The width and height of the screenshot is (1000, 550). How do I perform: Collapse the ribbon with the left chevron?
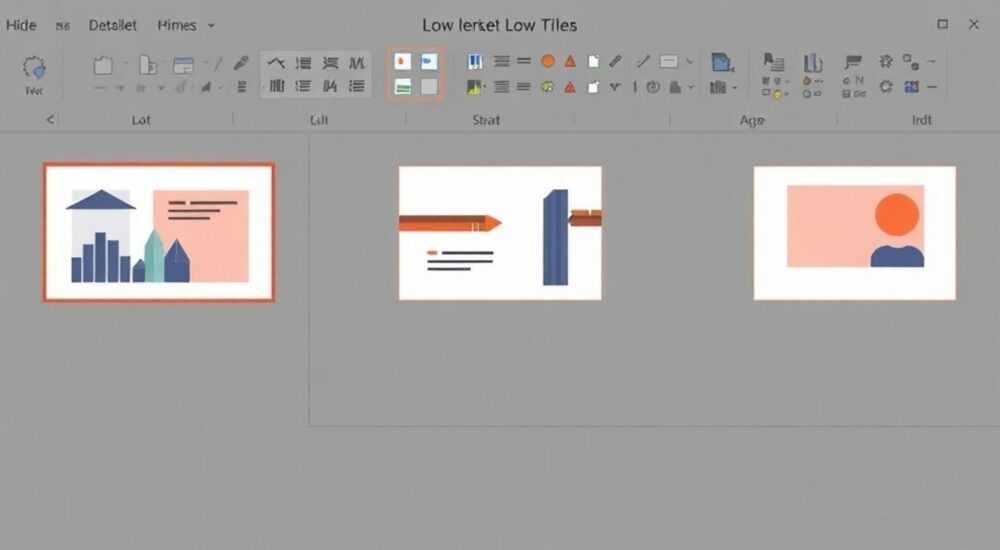point(50,119)
